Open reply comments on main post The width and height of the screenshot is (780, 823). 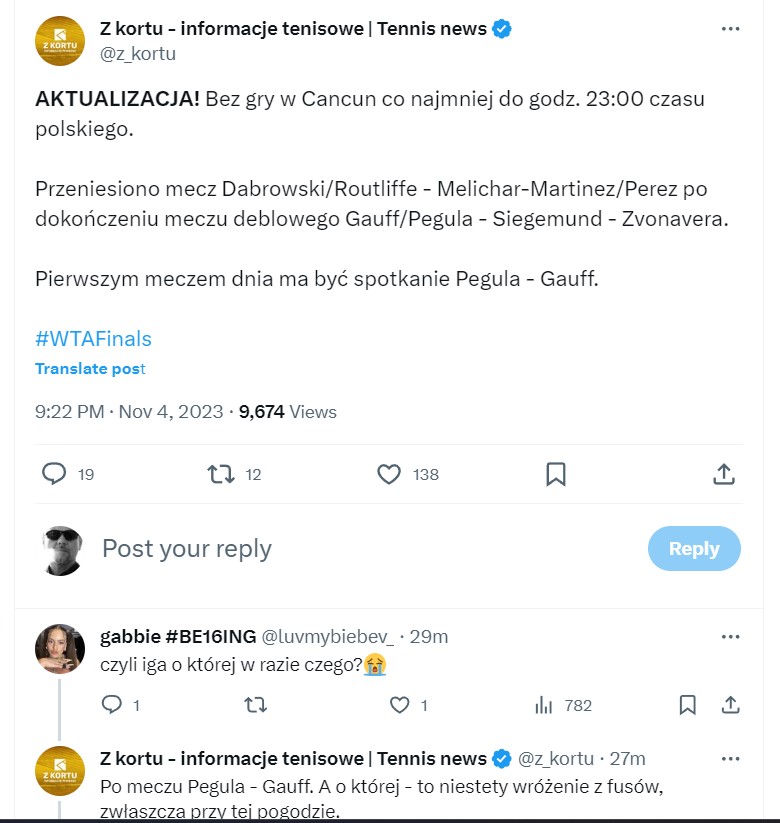pyautogui.click(x=54, y=474)
